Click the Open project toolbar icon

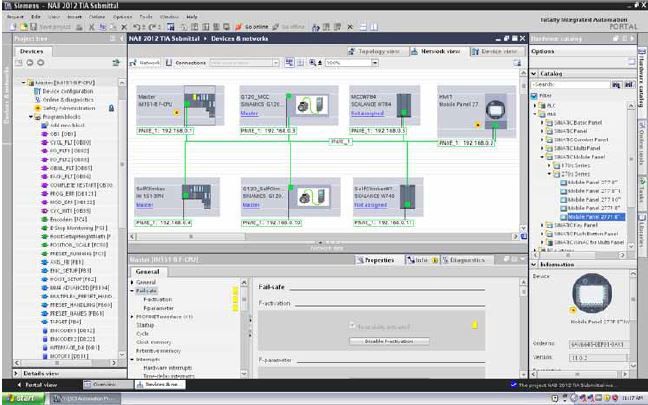coord(24,27)
